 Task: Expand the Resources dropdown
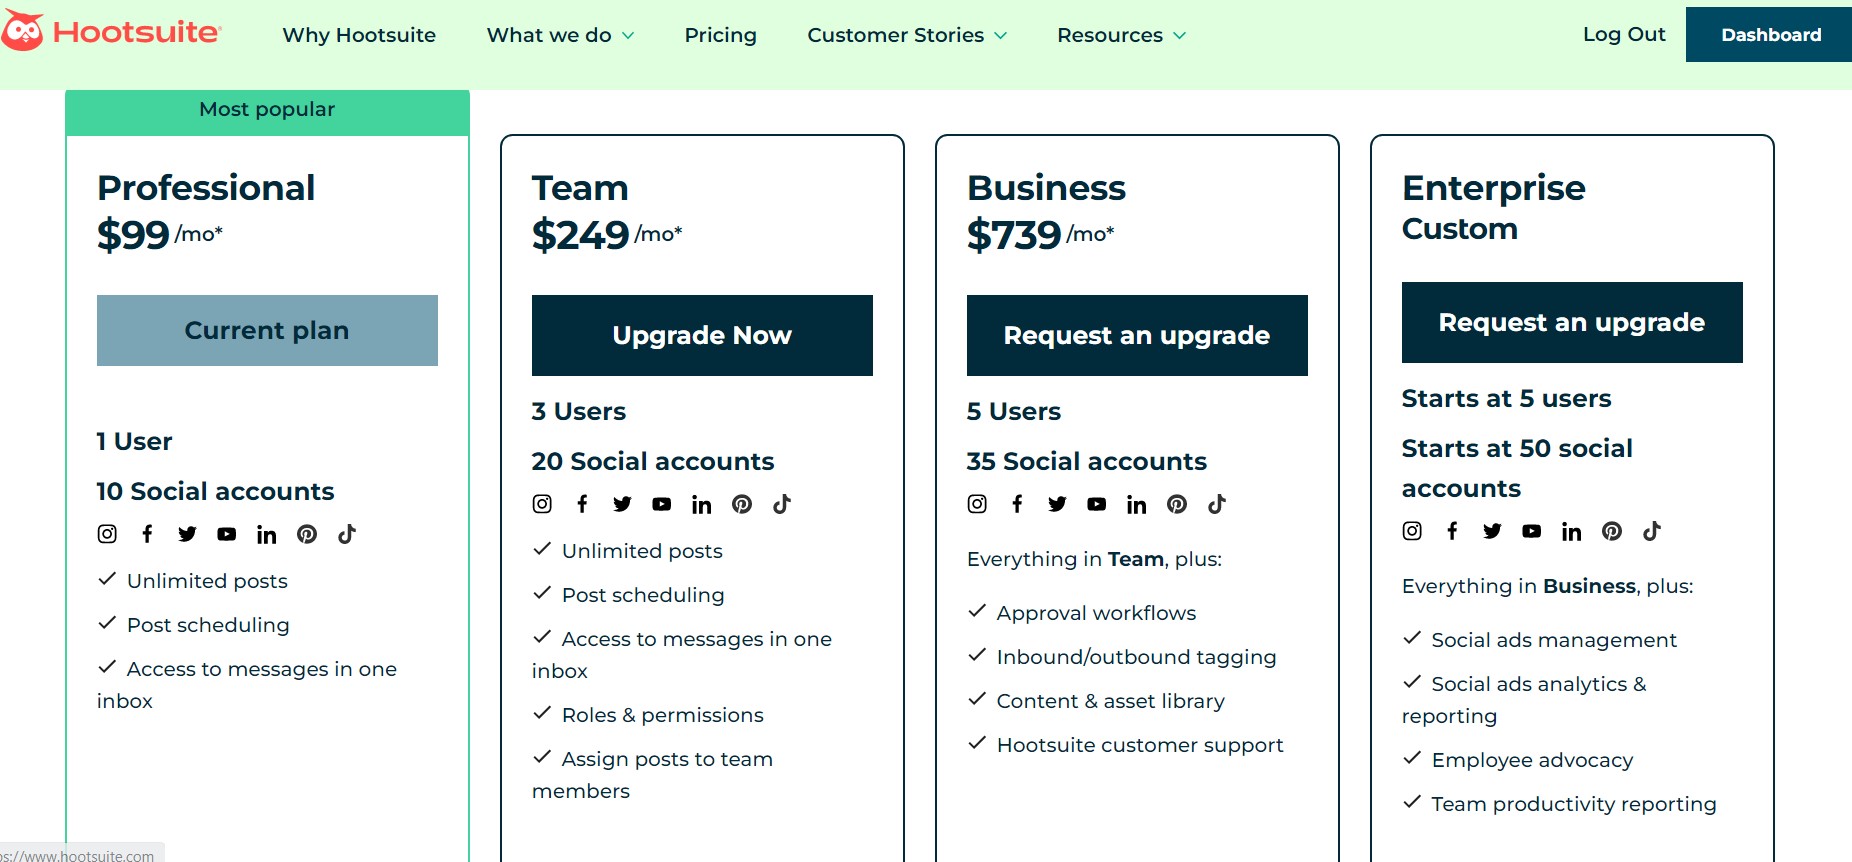(1121, 35)
